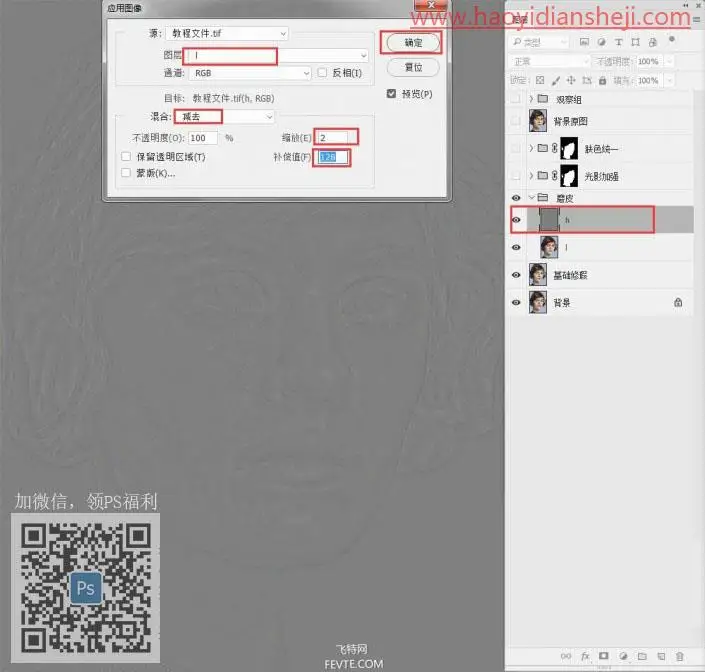Filter layers by pixel layer icon

(584, 42)
